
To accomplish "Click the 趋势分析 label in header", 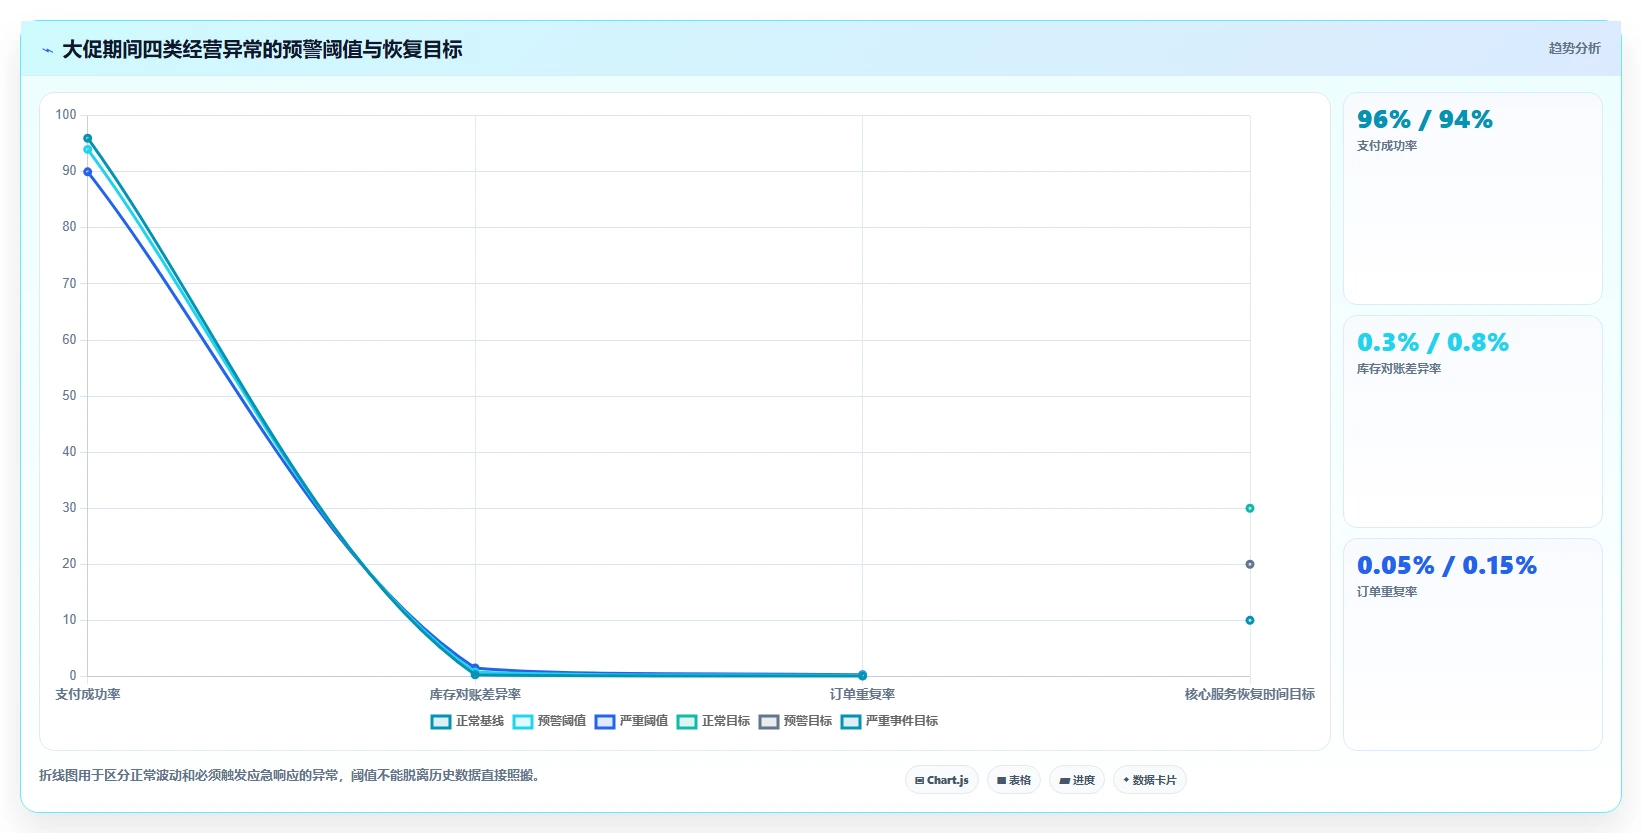I will click(x=1574, y=48).
